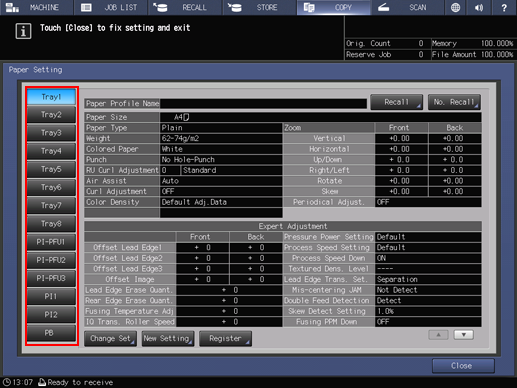The image size is (517, 388).
Task: Select Tray4 in the tray list
Action: (51, 151)
